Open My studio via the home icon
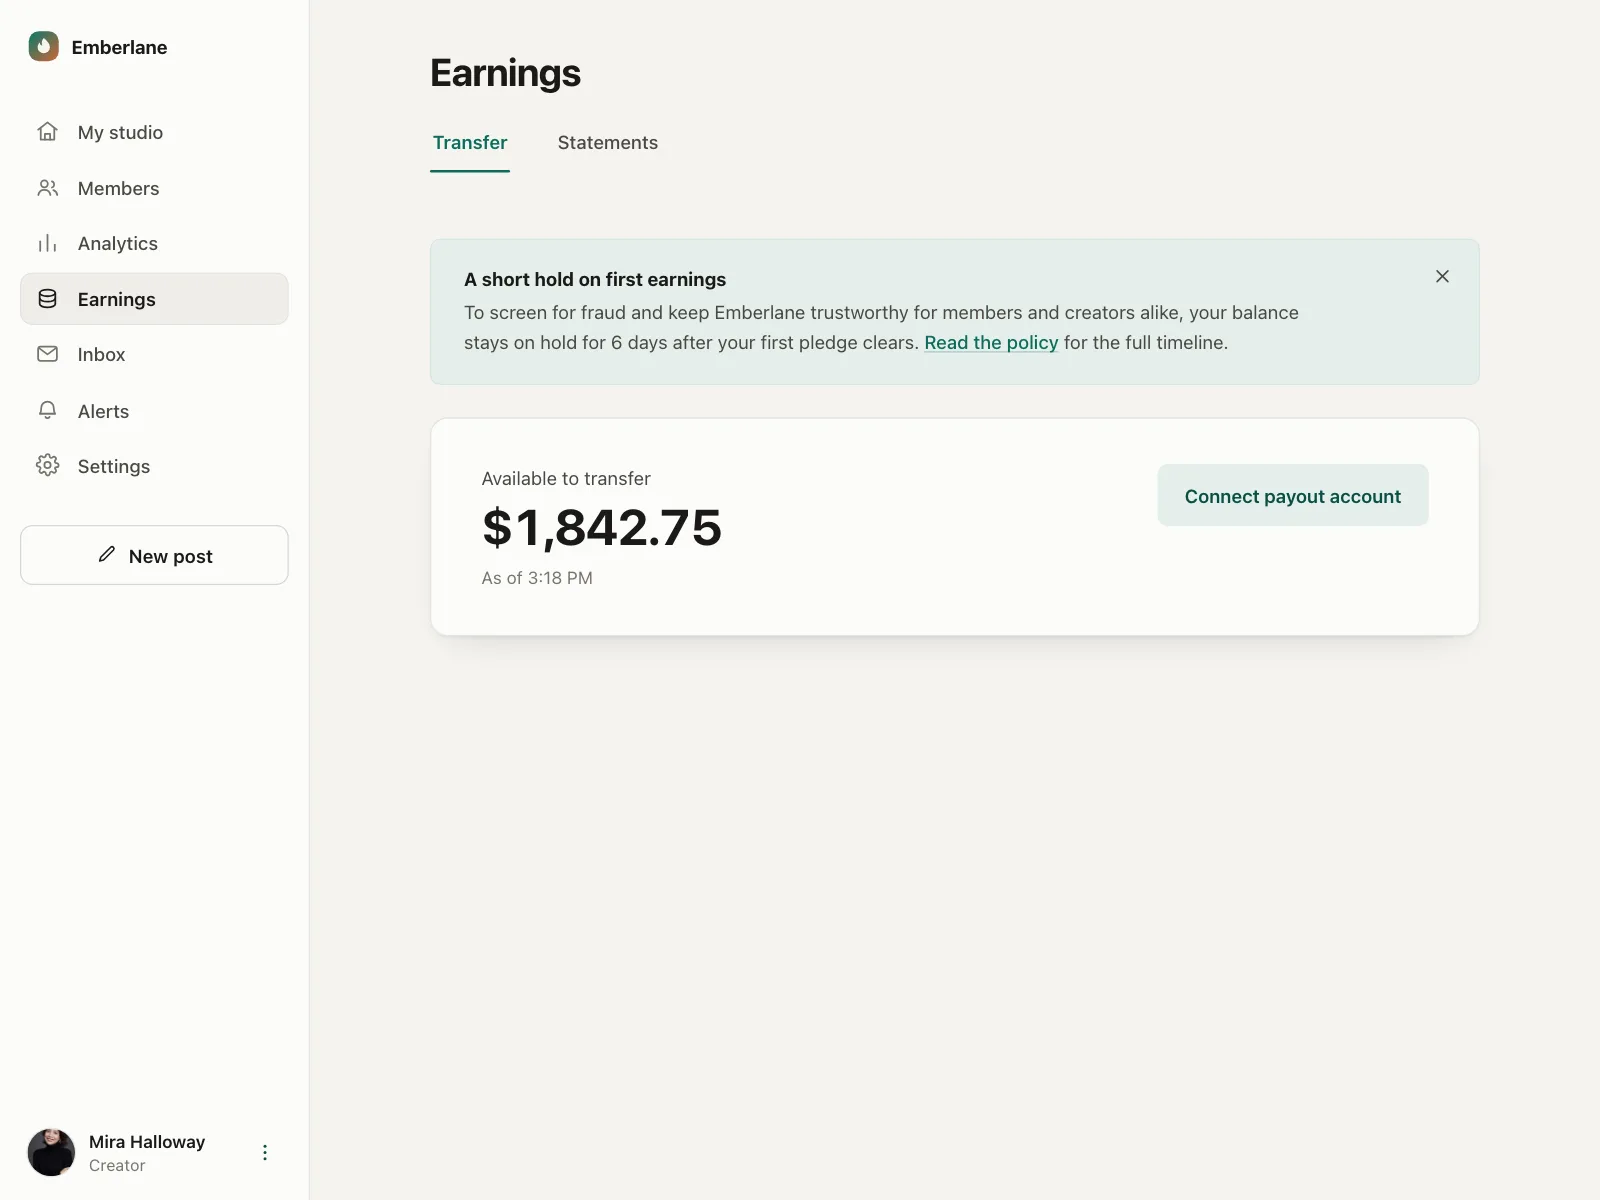 point(47,132)
